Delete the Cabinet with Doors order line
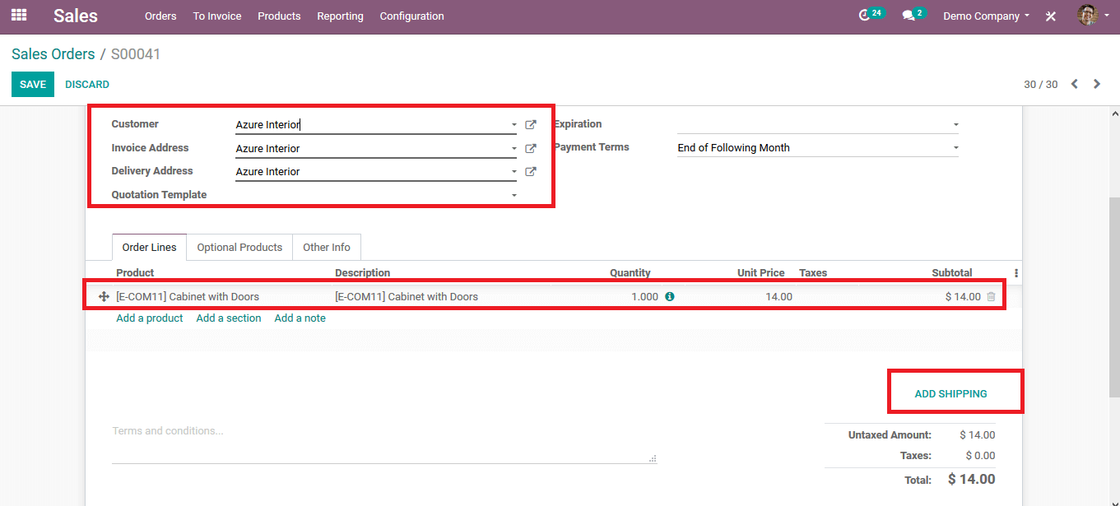Image resolution: width=1120 pixels, height=506 pixels. (991, 297)
